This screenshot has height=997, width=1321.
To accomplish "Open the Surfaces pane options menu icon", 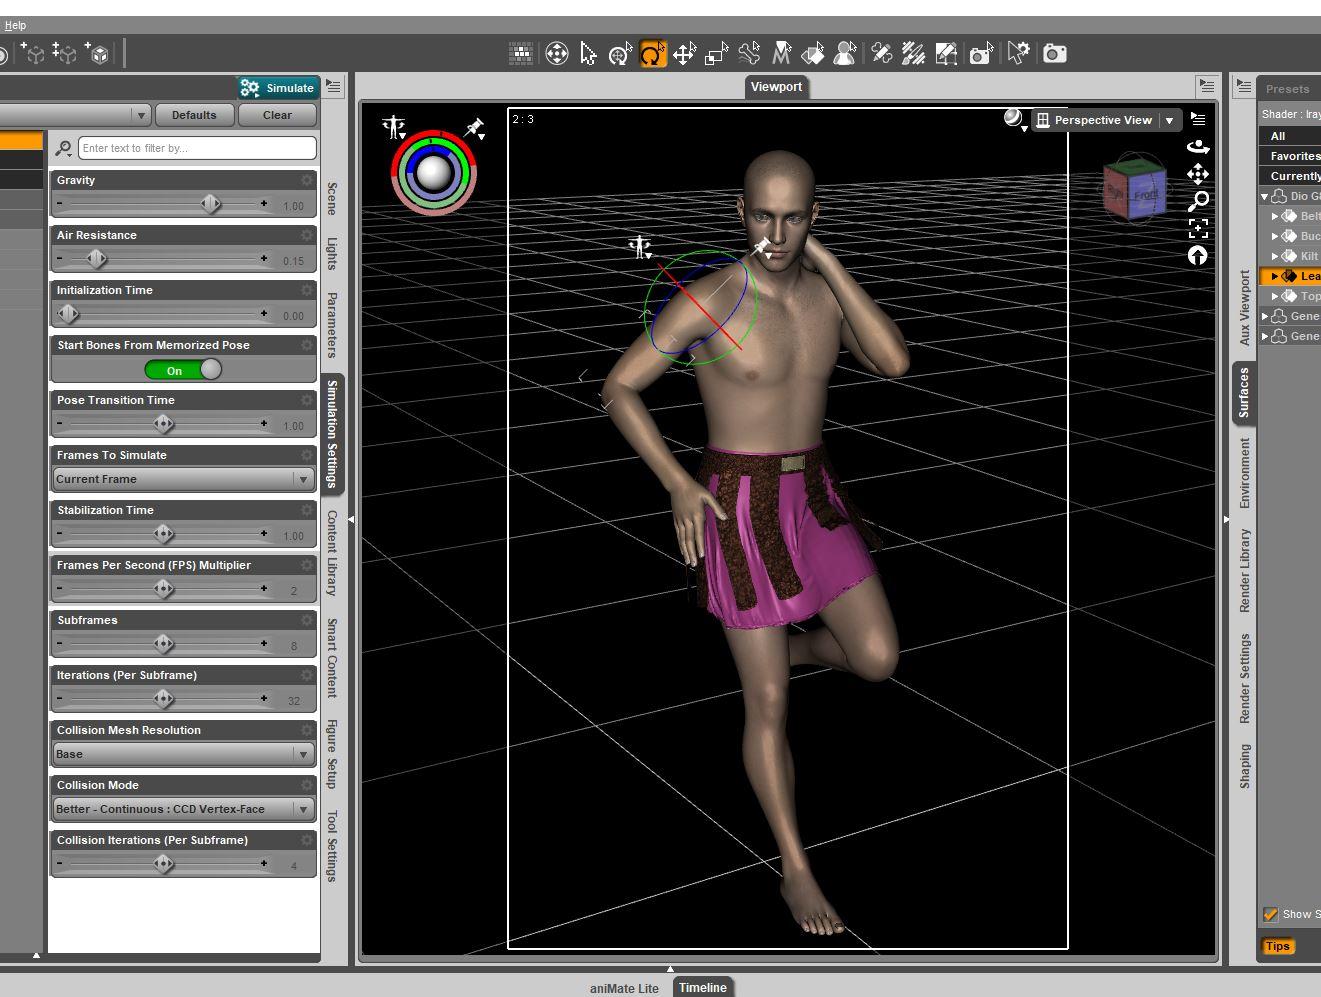I will point(1243,87).
